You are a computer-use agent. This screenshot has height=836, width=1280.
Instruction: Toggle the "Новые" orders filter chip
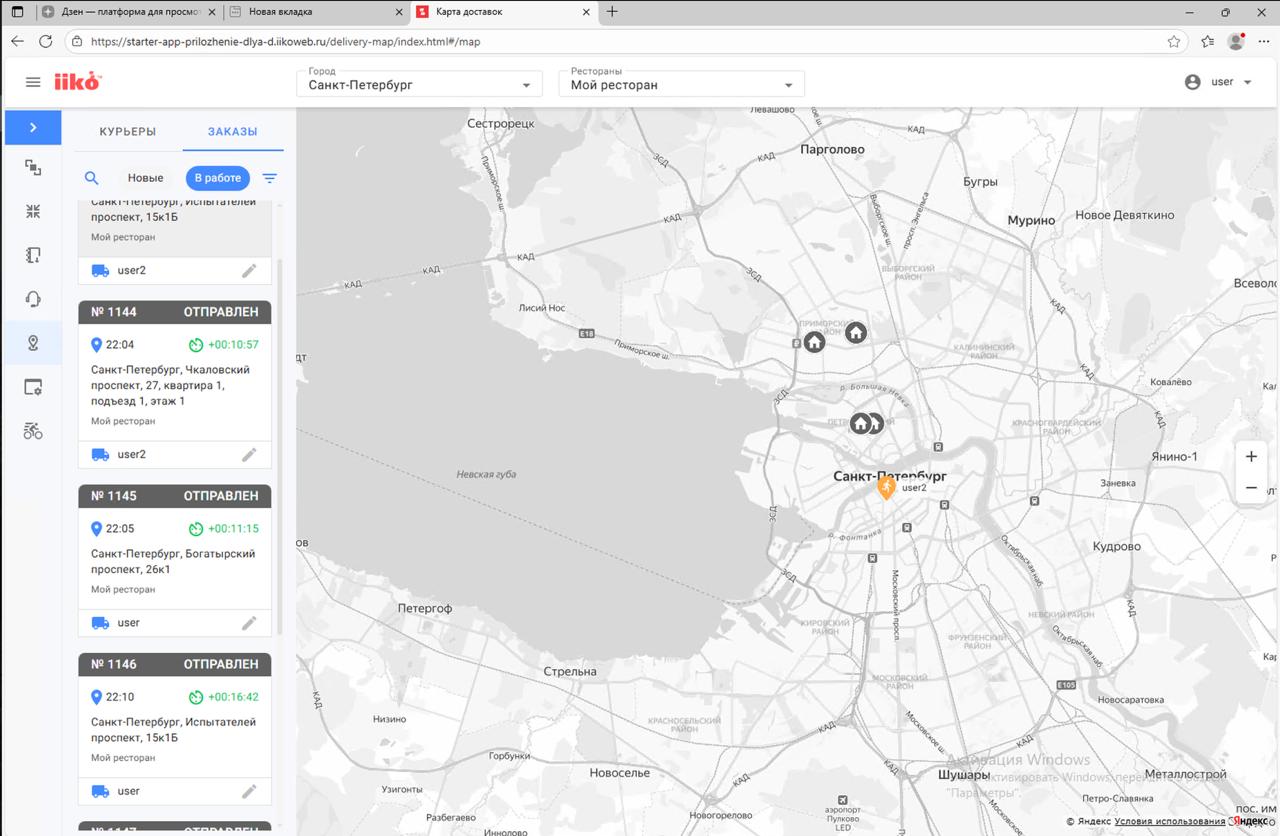pyautogui.click(x=145, y=178)
